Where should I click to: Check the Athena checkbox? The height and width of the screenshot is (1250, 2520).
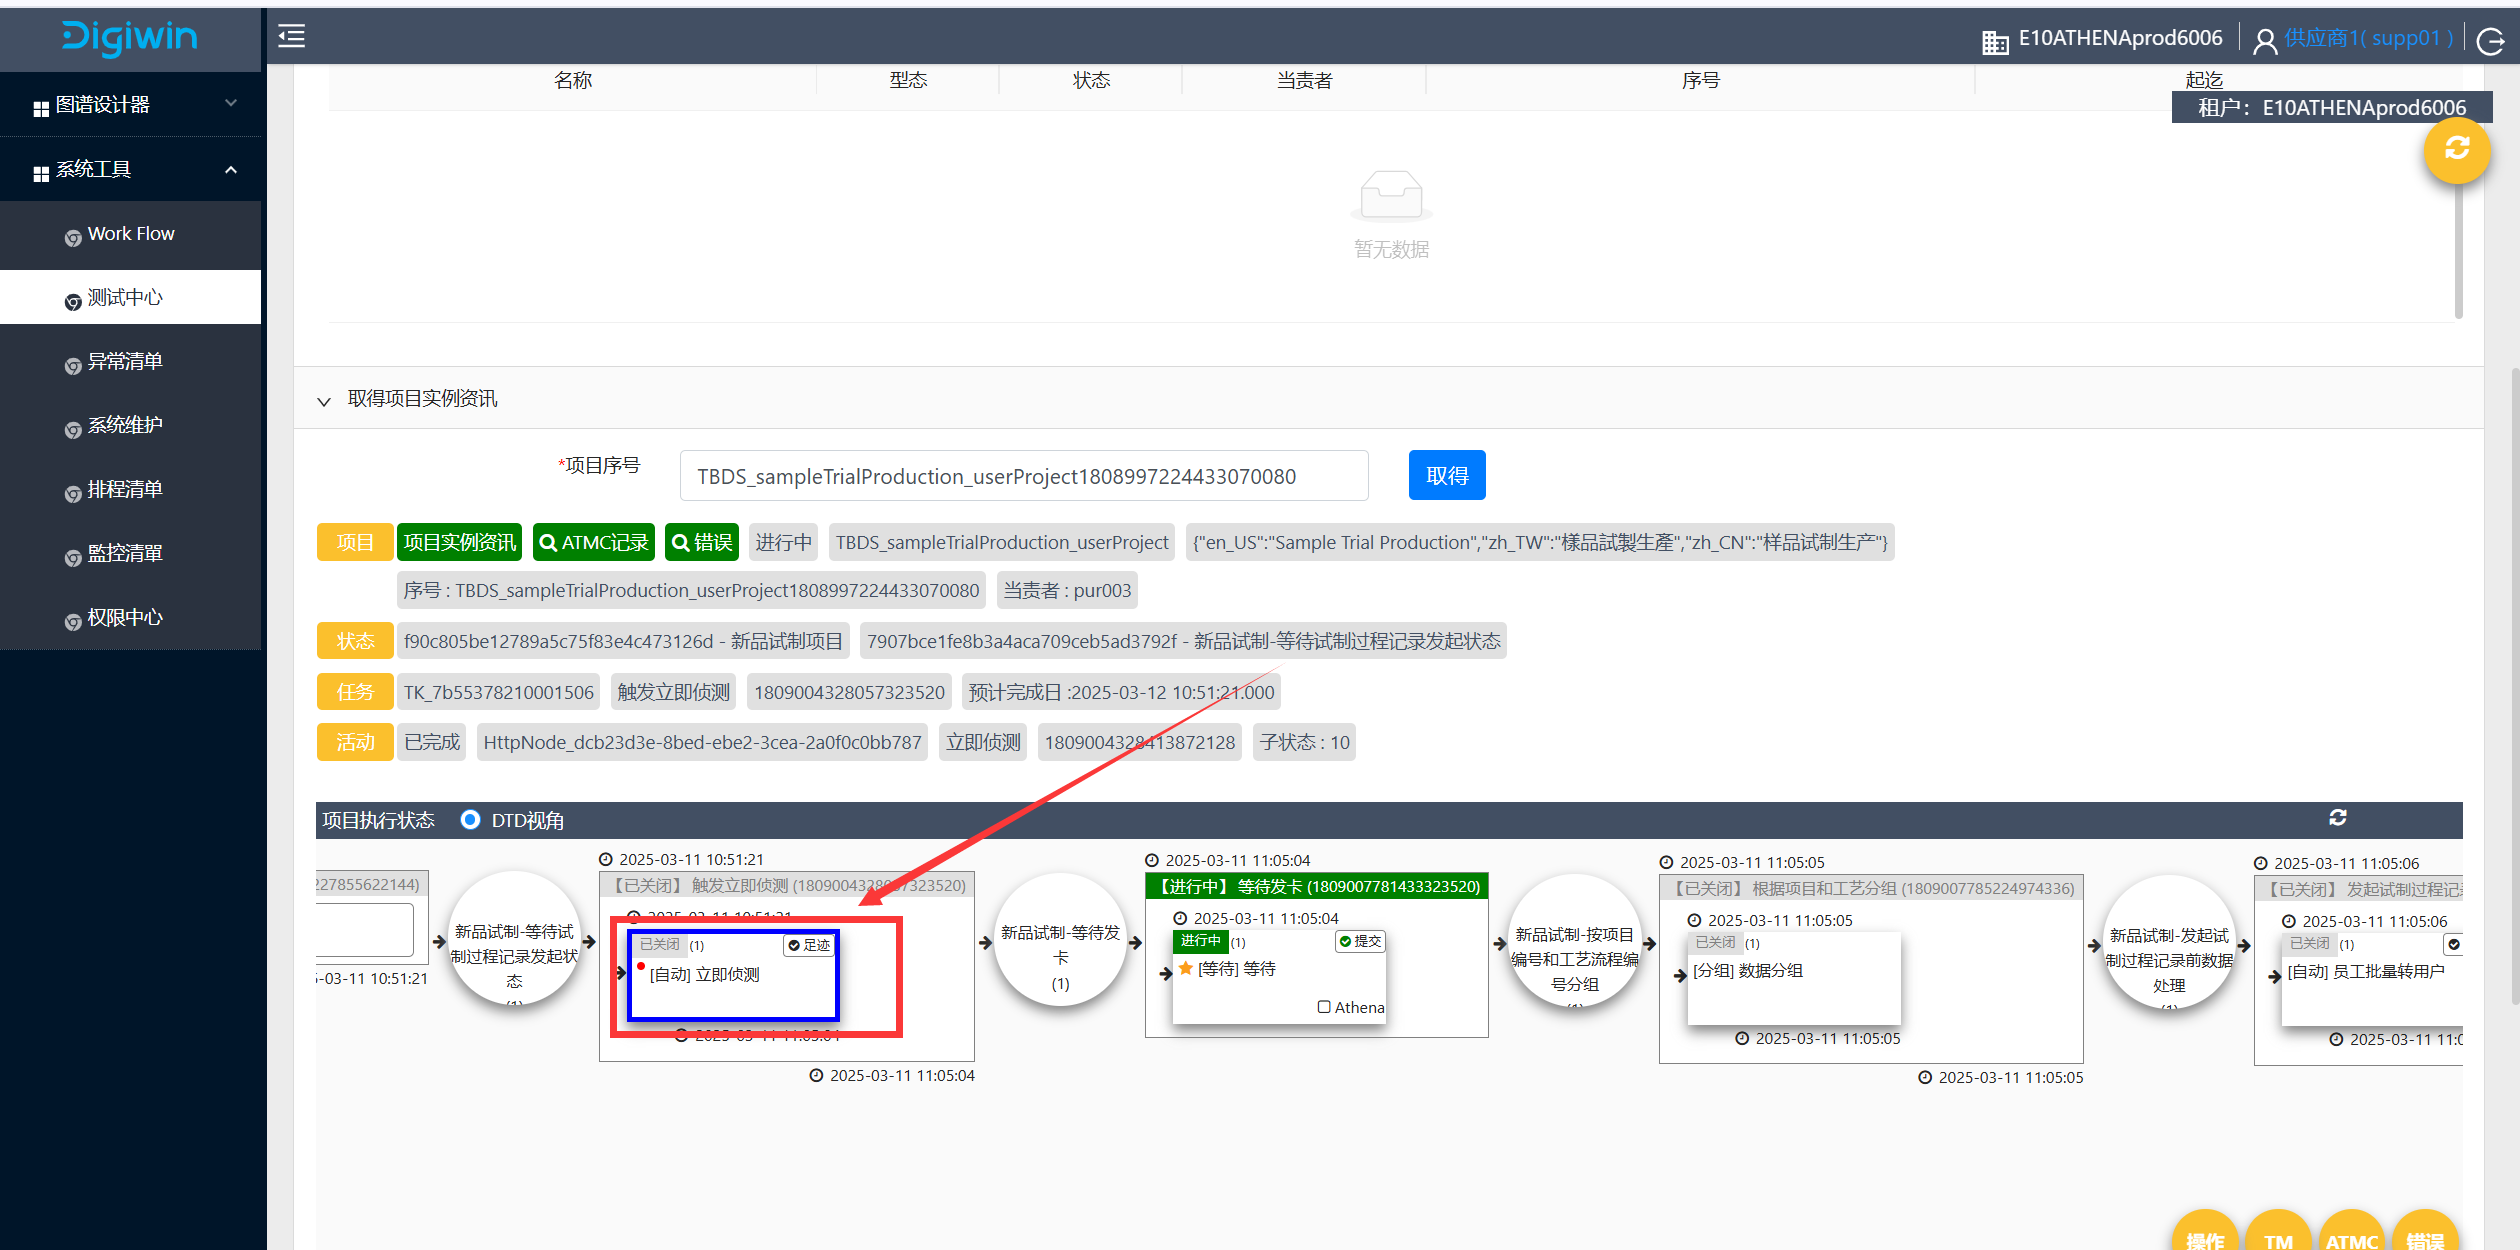1324,1007
